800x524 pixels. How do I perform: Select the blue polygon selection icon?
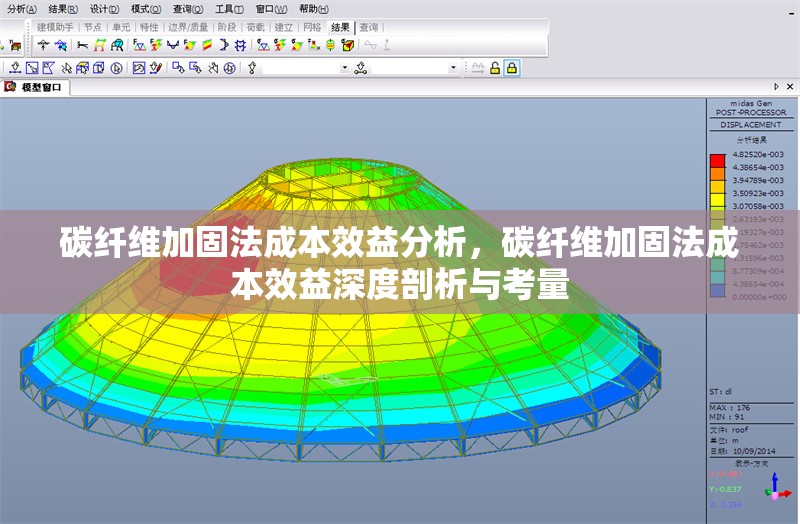click(48, 68)
